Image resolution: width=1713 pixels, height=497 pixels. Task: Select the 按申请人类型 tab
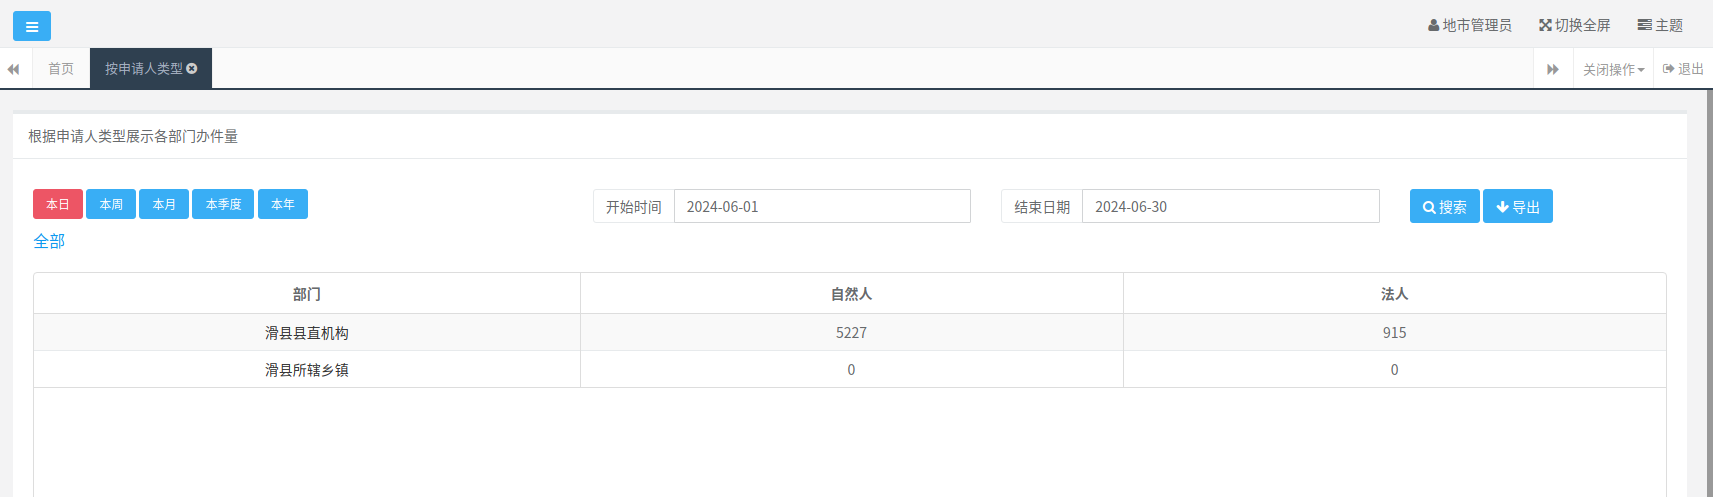tap(143, 69)
